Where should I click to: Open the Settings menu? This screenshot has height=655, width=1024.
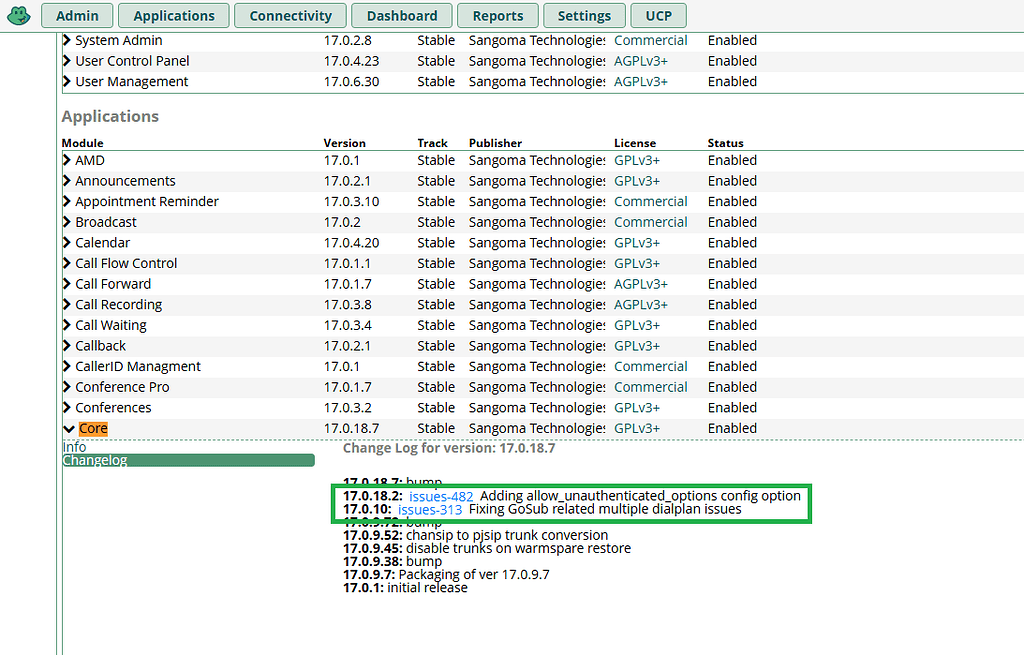pyautogui.click(x=584, y=15)
